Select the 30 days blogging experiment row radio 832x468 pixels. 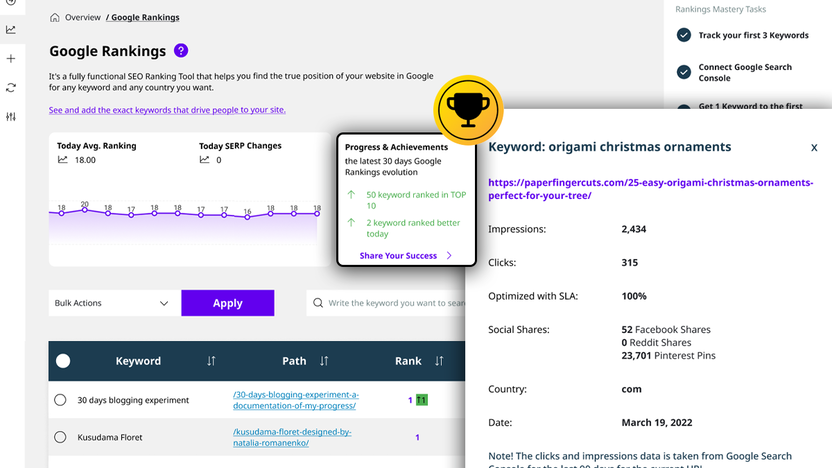tap(60, 400)
